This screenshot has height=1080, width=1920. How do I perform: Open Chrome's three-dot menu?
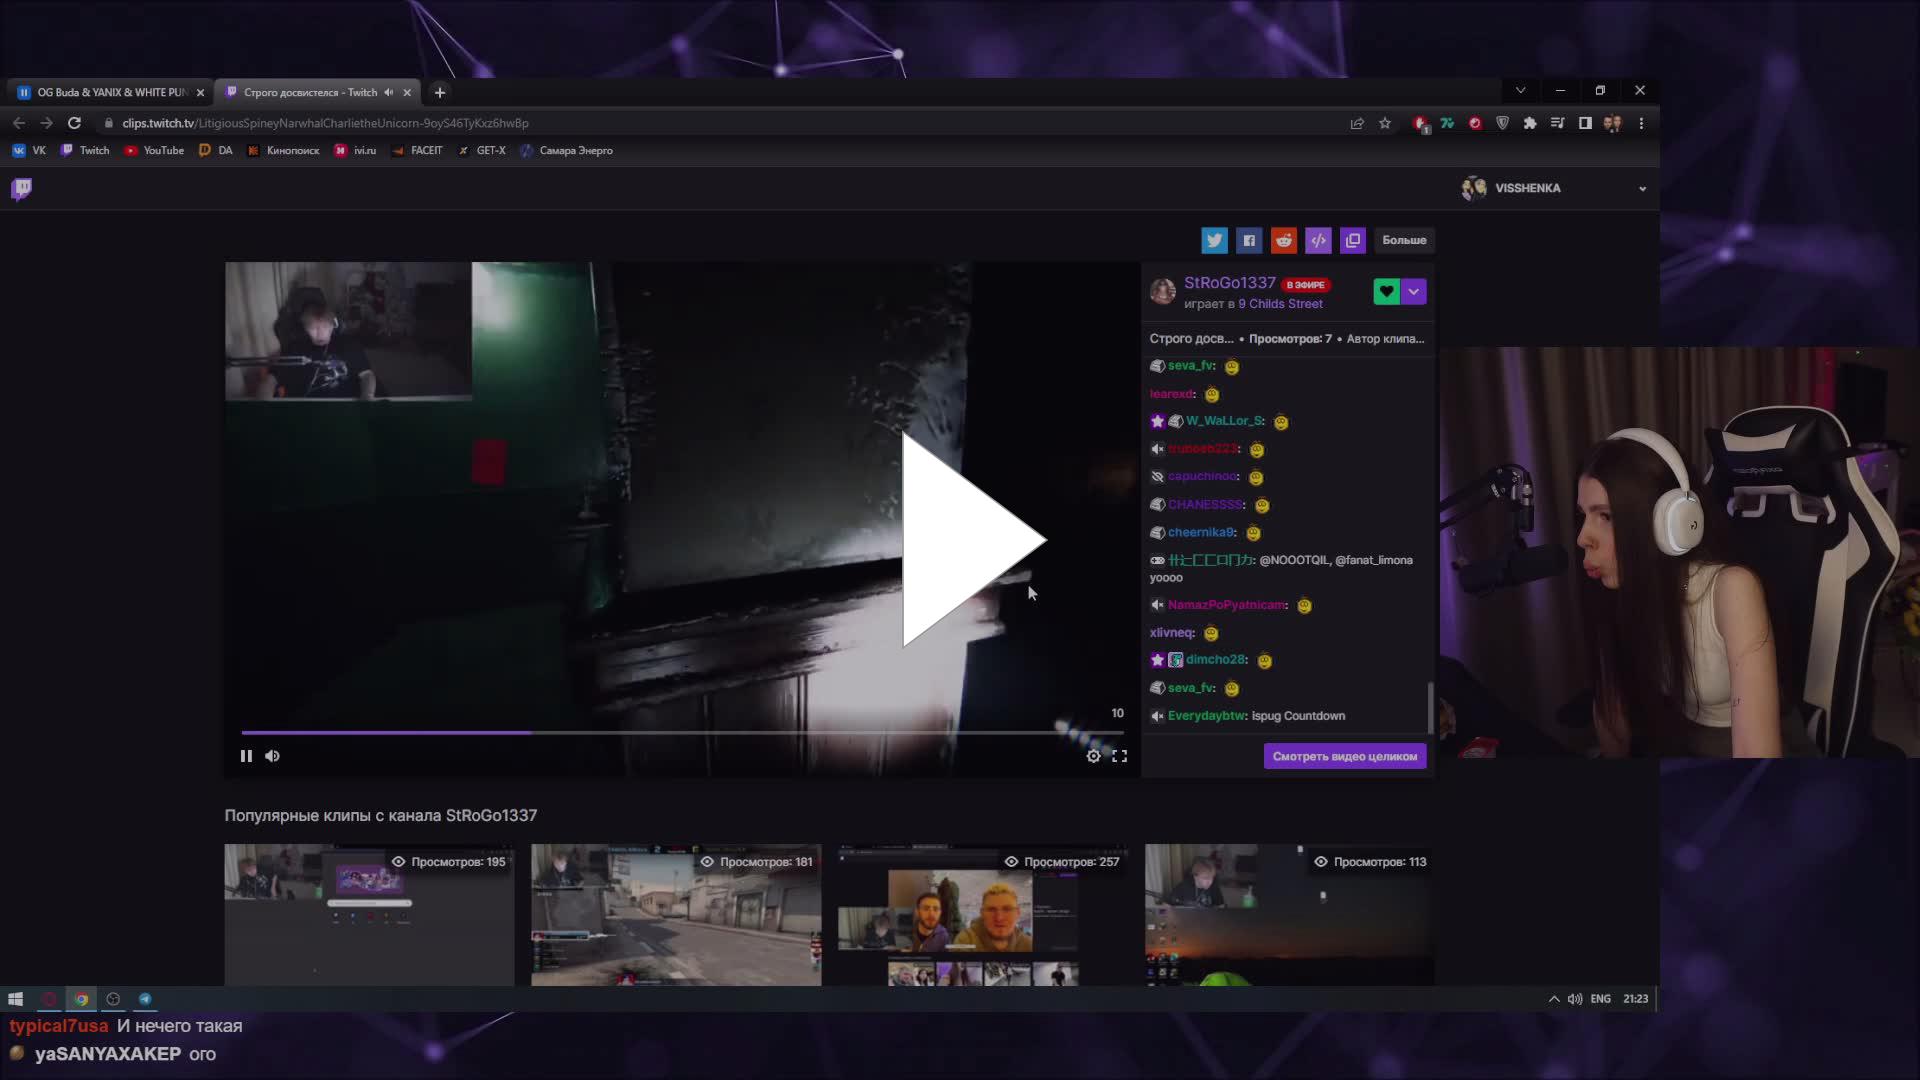point(1641,123)
